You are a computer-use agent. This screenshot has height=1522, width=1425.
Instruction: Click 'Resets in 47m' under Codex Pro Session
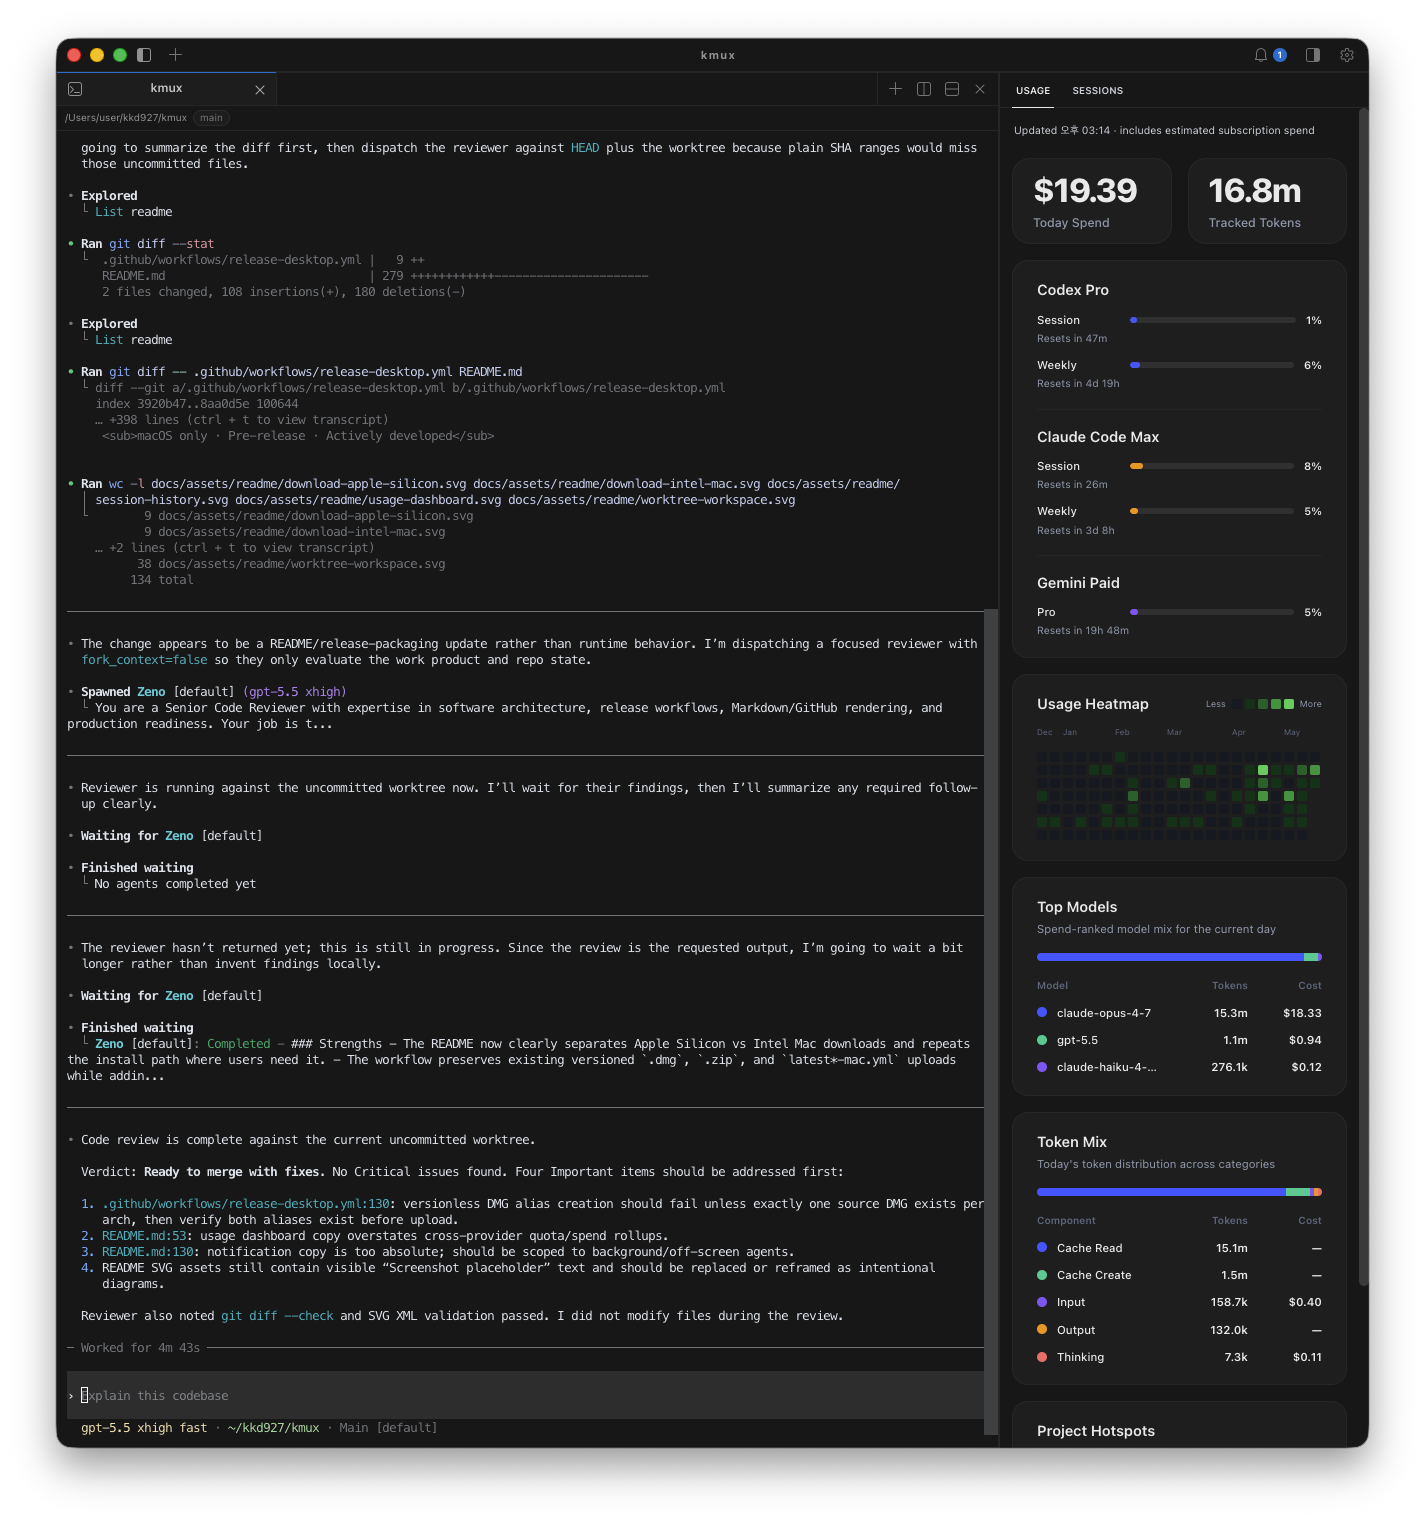pyautogui.click(x=1072, y=339)
